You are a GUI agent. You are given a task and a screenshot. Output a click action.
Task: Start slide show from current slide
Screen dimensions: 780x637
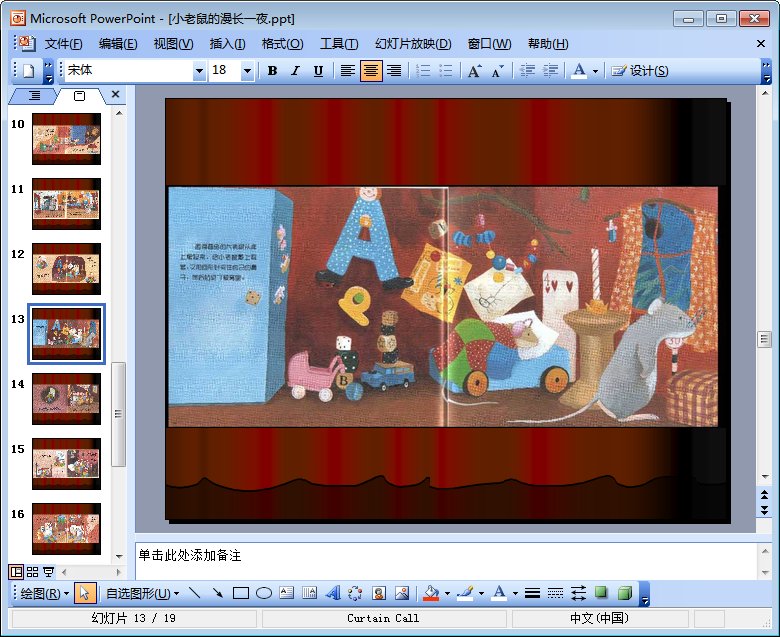(48, 572)
